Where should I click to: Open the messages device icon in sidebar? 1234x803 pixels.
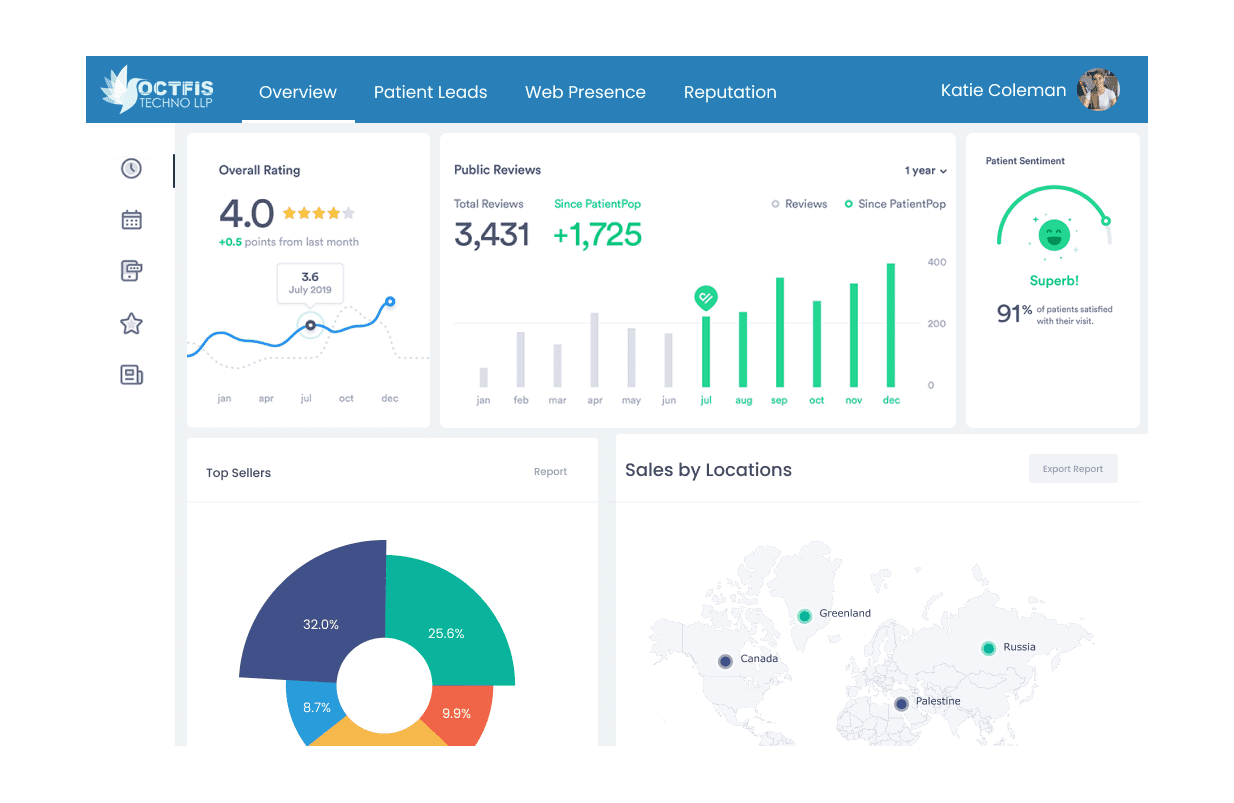131,271
